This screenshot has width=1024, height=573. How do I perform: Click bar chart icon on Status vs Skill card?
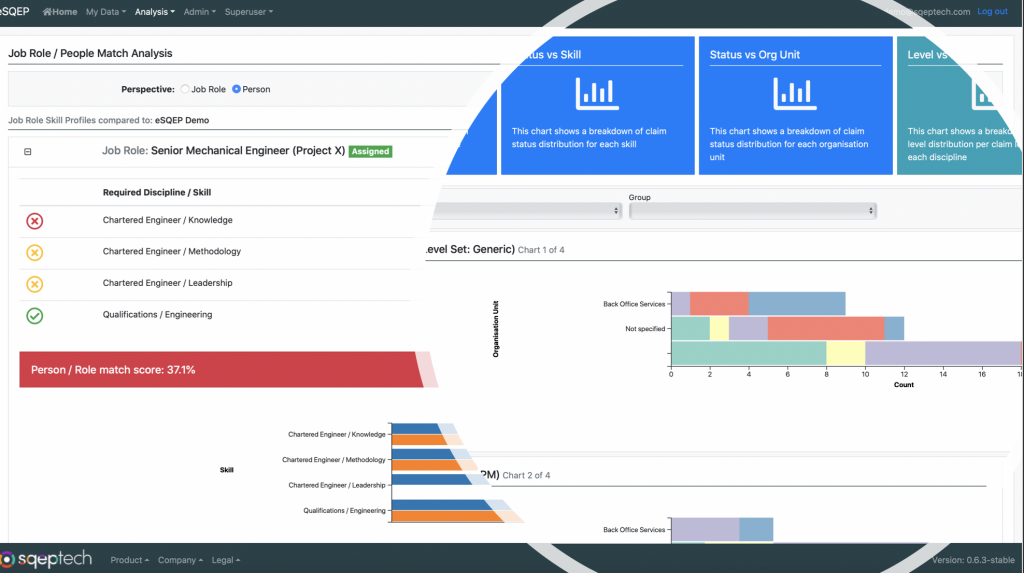(x=597, y=93)
